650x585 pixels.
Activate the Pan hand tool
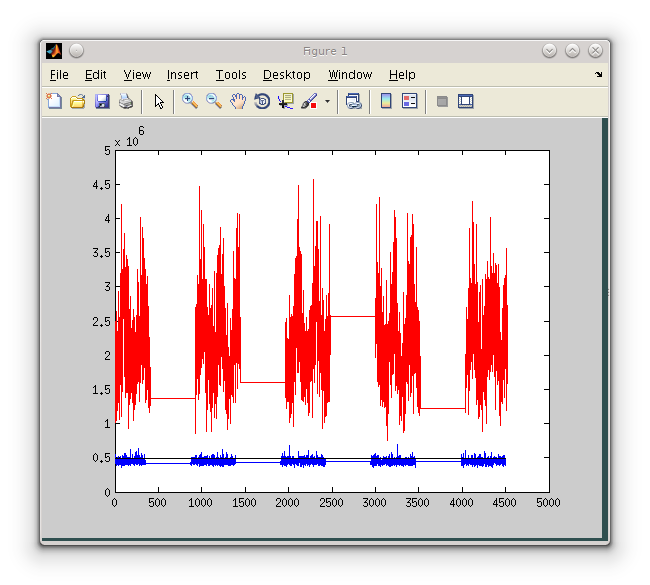(x=238, y=101)
